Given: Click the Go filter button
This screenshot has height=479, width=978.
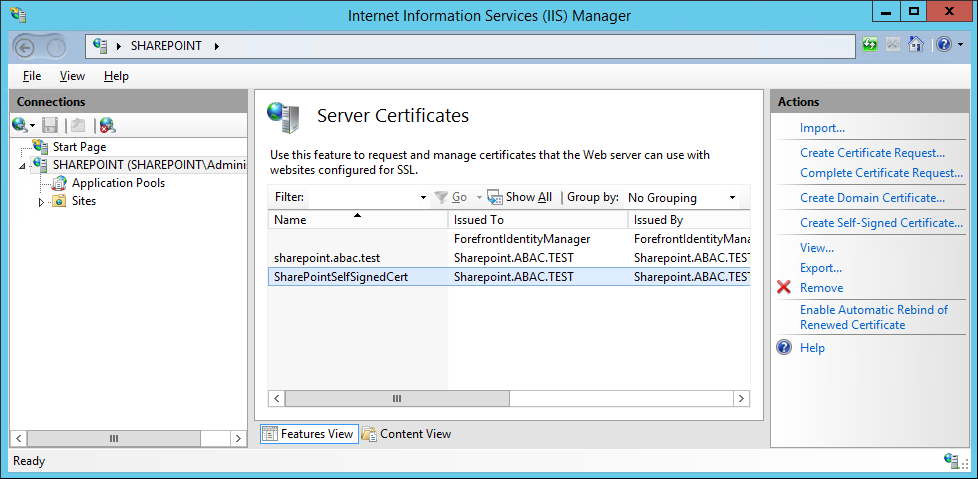Looking at the screenshot, I should (x=451, y=197).
